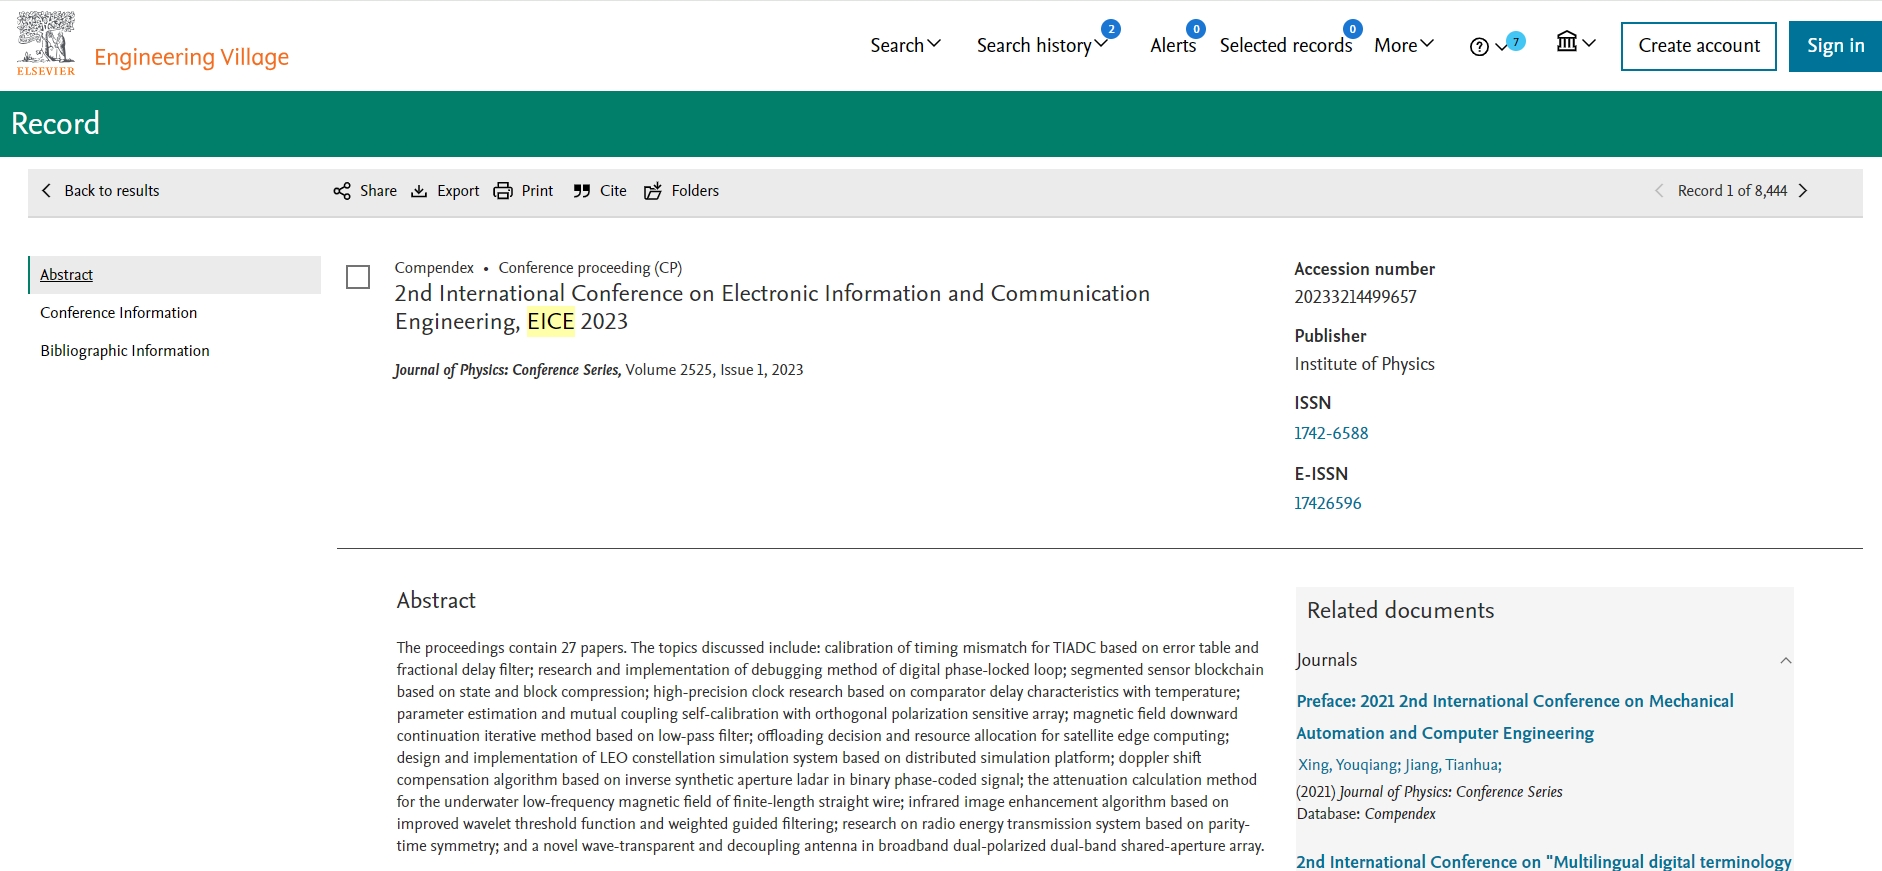Click accession number 20233214499657

coord(1355,297)
